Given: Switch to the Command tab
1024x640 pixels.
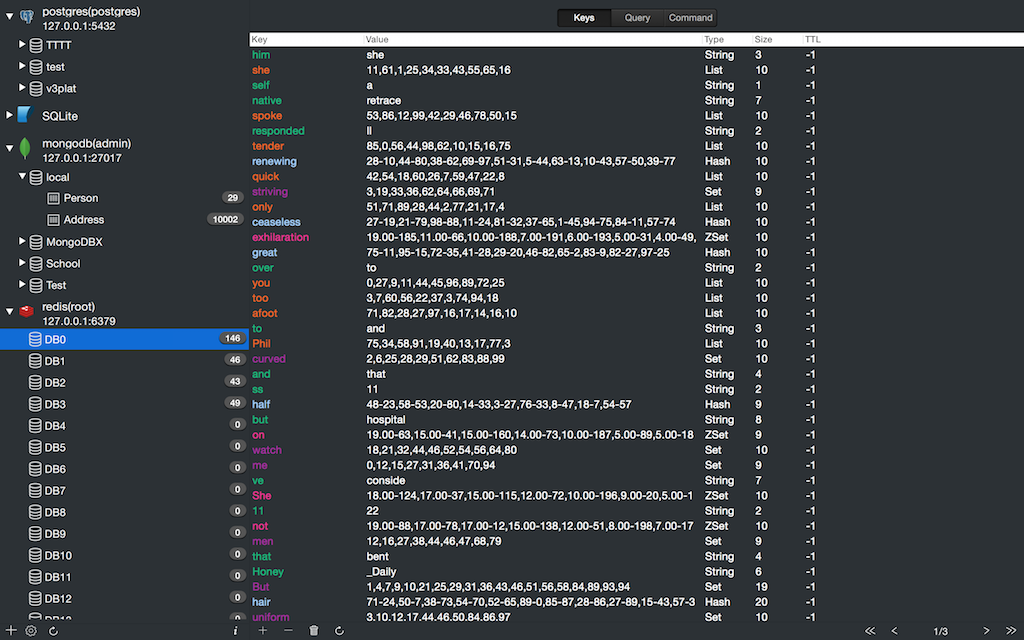Looking at the screenshot, I should click(690, 18).
